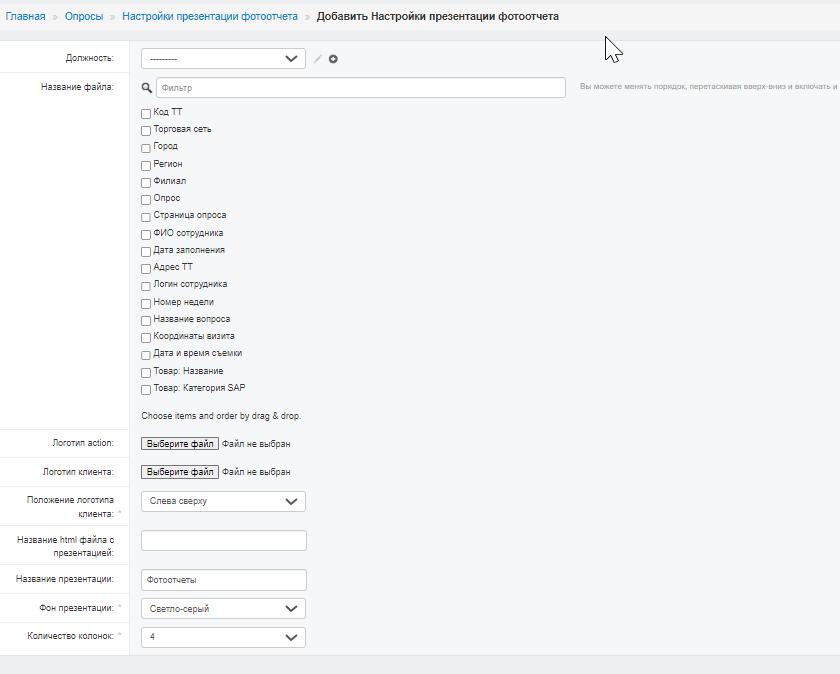The width and height of the screenshot is (840, 674).
Task: Toggle the Дата и время съемки checkbox
Action: point(146,355)
